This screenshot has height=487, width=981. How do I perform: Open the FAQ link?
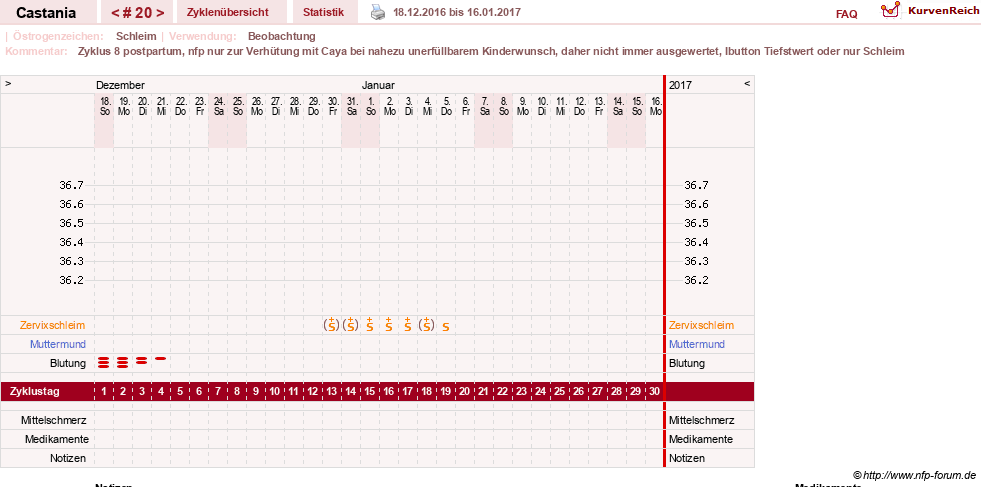[846, 14]
